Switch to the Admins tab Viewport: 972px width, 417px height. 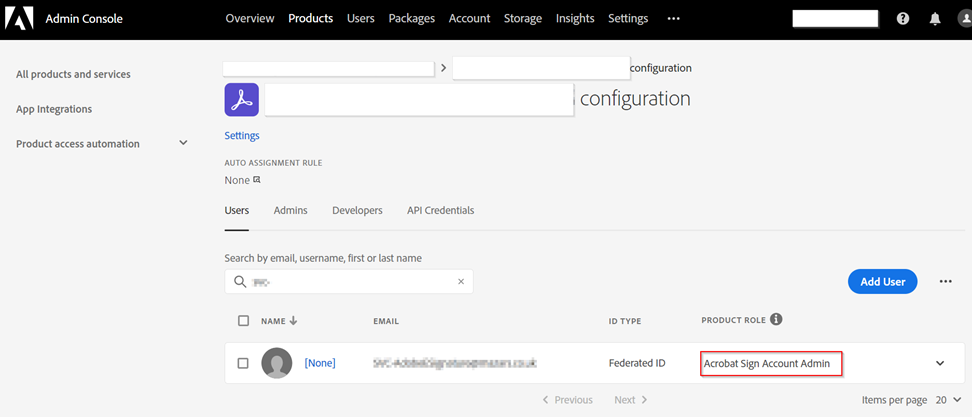(x=291, y=211)
